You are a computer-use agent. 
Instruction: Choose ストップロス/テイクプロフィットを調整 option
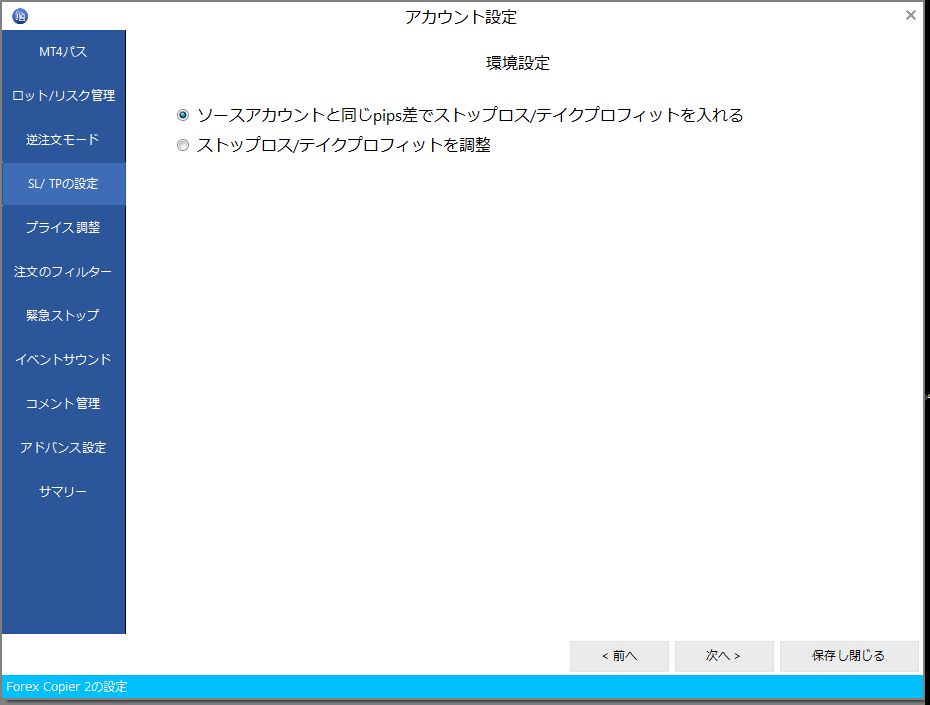[182, 145]
